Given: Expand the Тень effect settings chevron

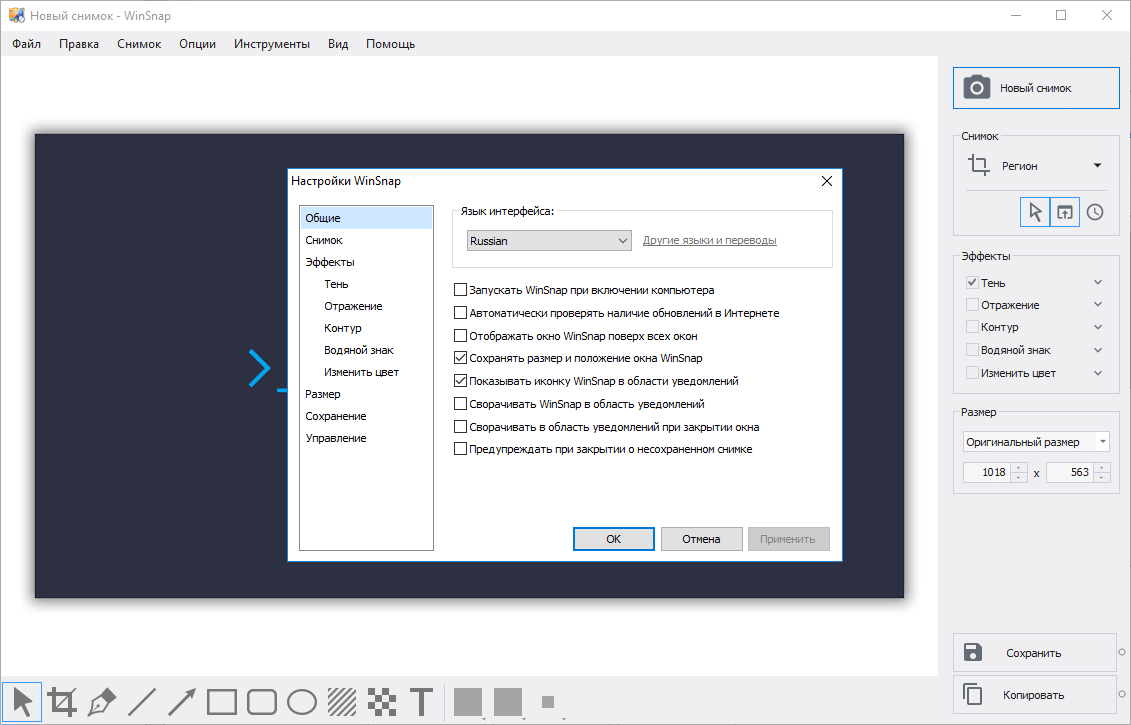Looking at the screenshot, I should (1098, 282).
